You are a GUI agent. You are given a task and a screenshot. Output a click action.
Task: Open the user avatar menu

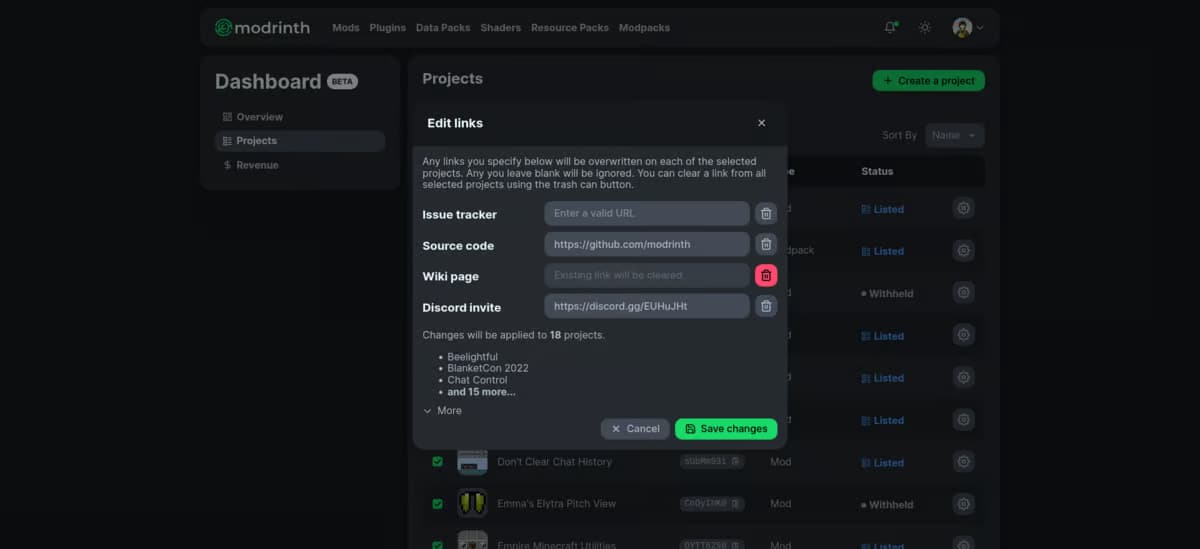pos(967,27)
